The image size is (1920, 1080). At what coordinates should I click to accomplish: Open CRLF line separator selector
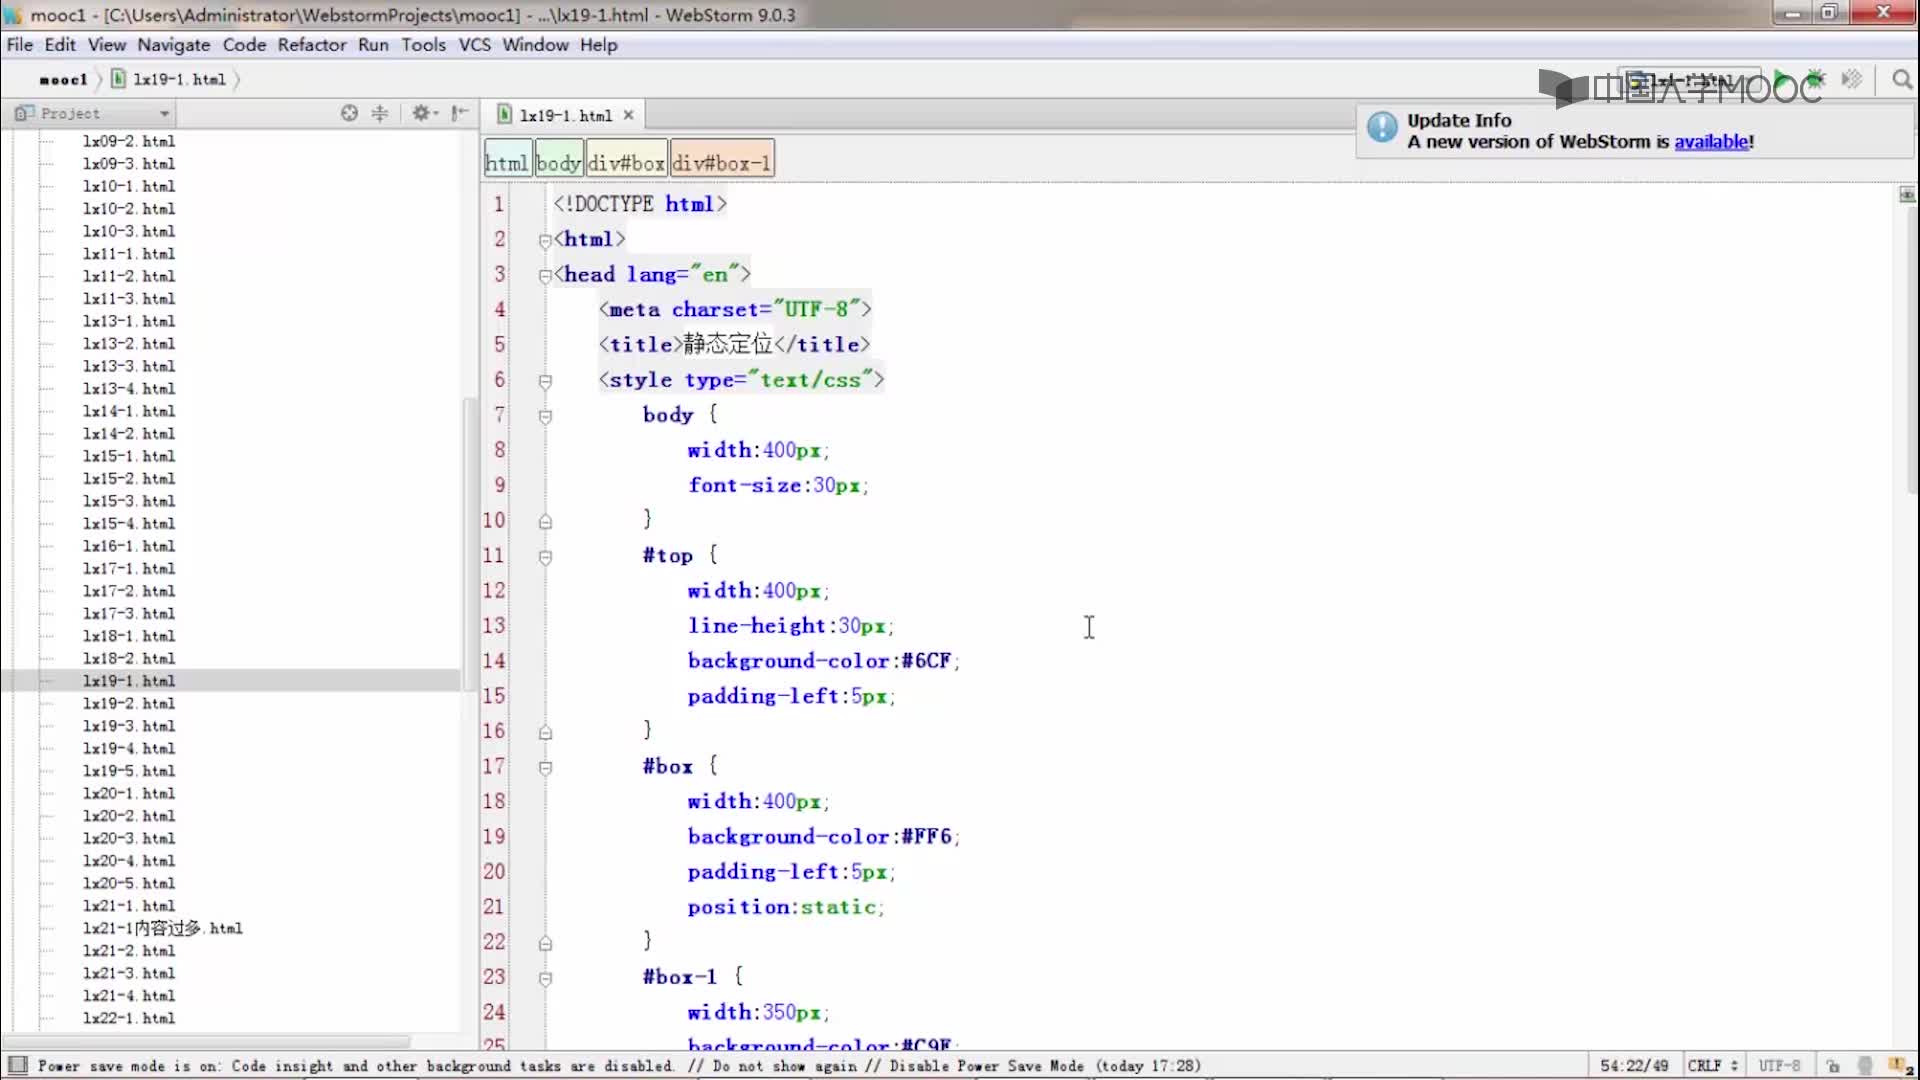[1713, 1066]
